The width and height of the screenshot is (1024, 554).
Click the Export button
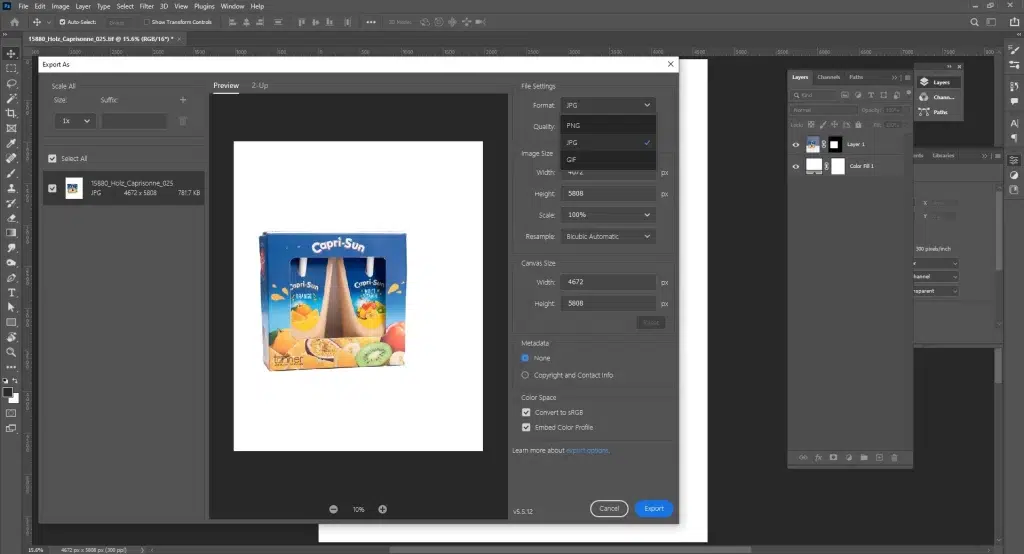pos(654,509)
